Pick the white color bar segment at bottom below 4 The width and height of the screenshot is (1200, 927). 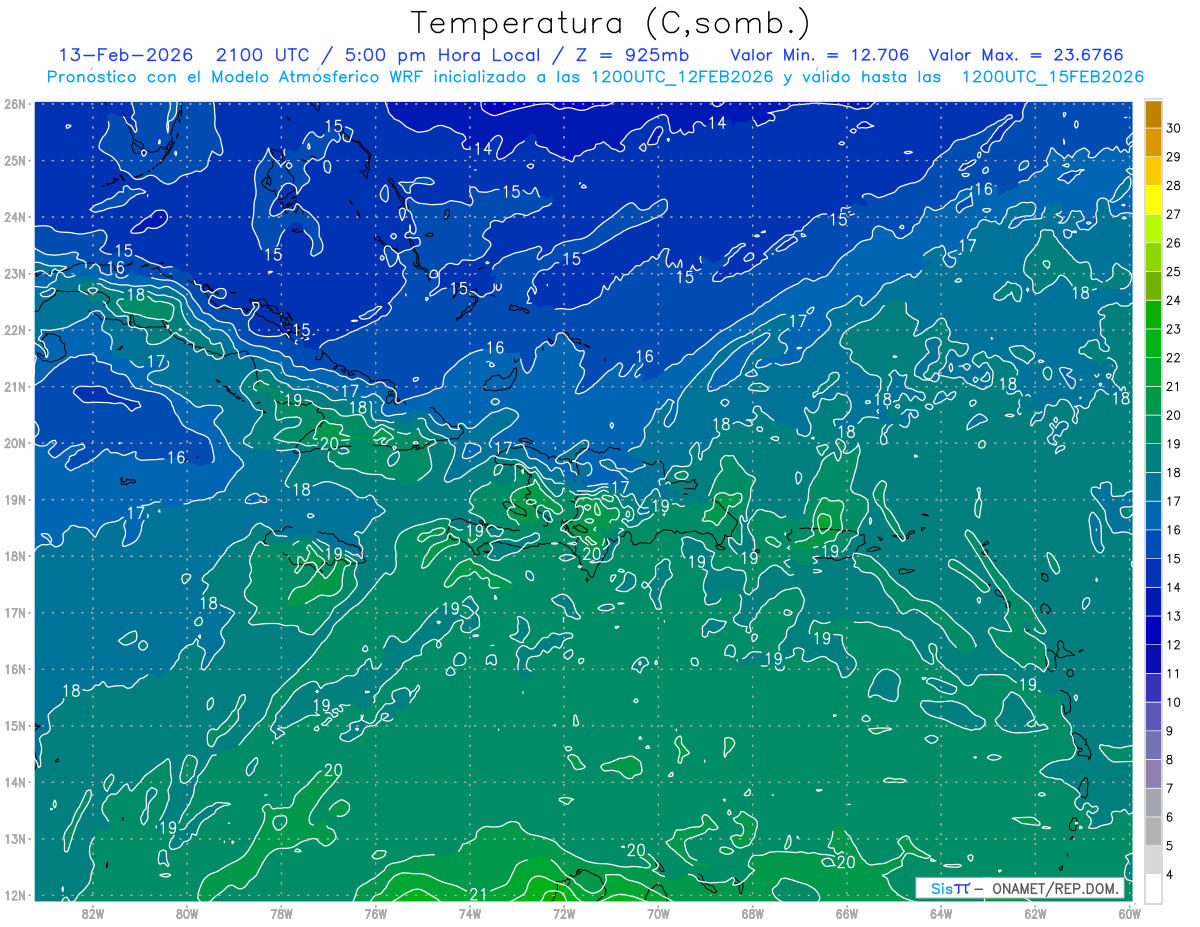[x=1153, y=888]
